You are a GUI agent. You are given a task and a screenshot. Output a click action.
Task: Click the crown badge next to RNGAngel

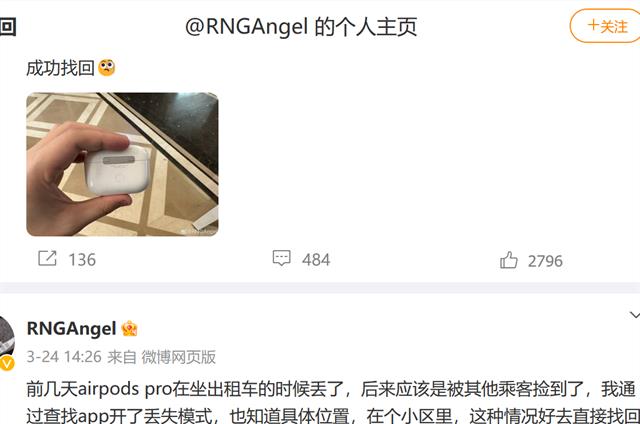(x=129, y=329)
